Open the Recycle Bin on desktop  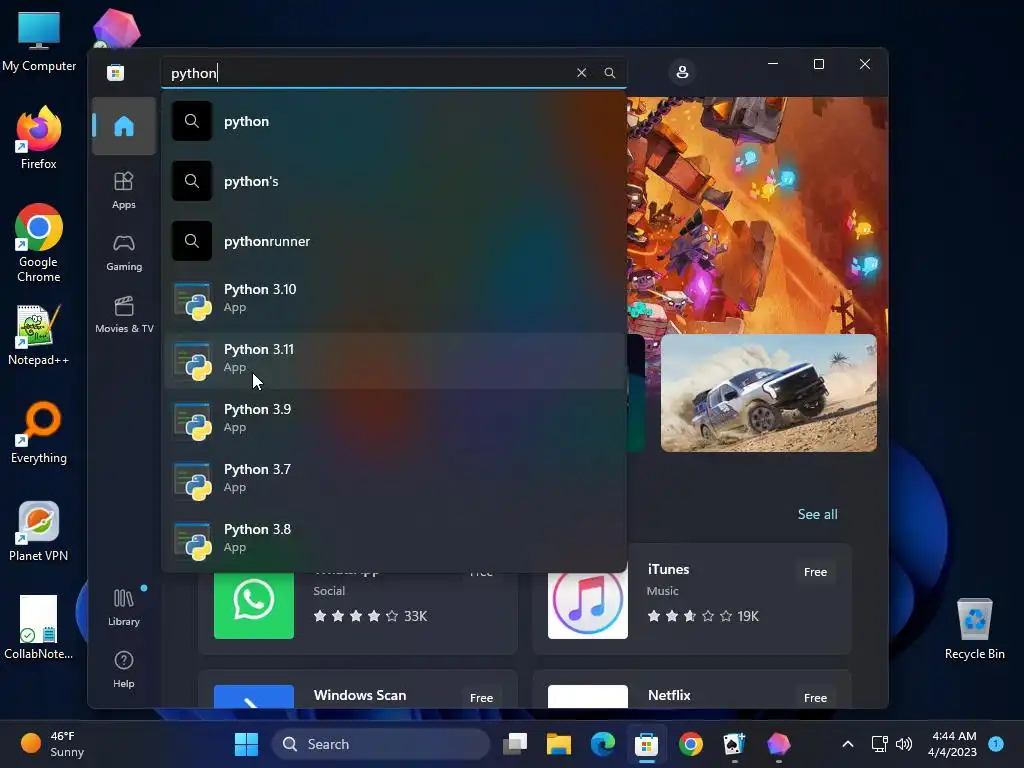pyautogui.click(x=974, y=628)
